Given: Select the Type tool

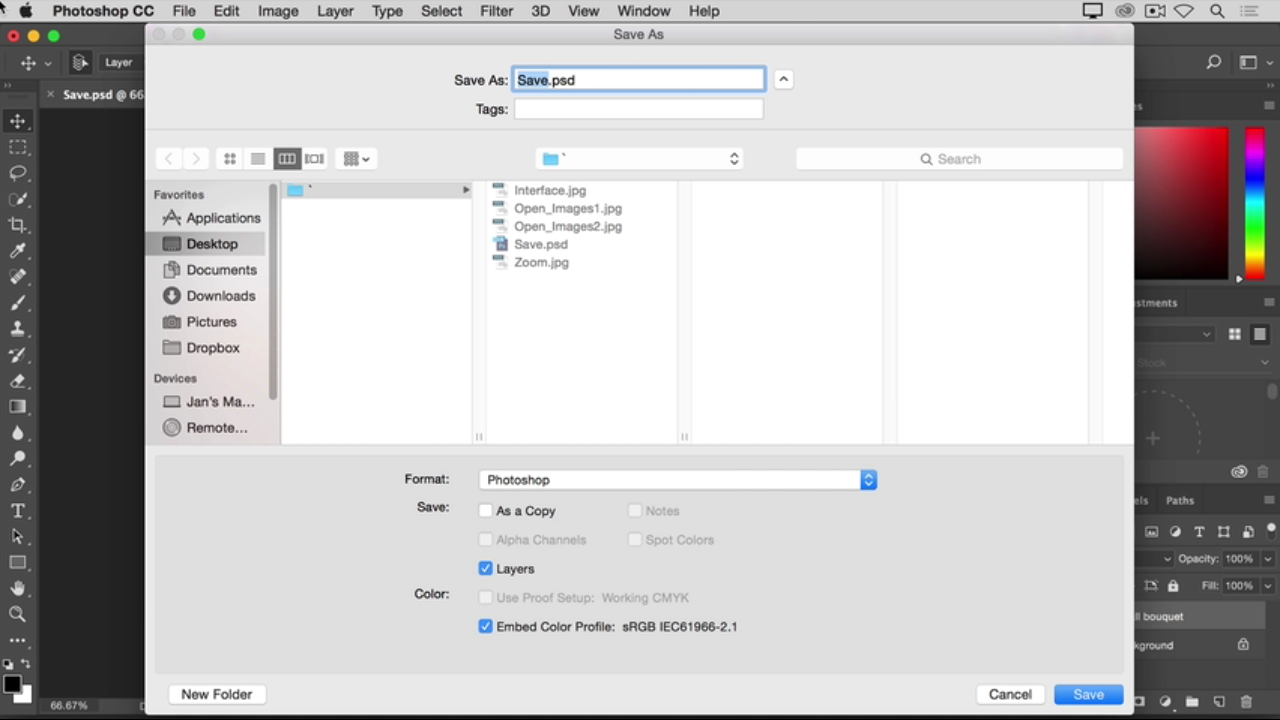Looking at the screenshot, I should [x=18, y=511].
